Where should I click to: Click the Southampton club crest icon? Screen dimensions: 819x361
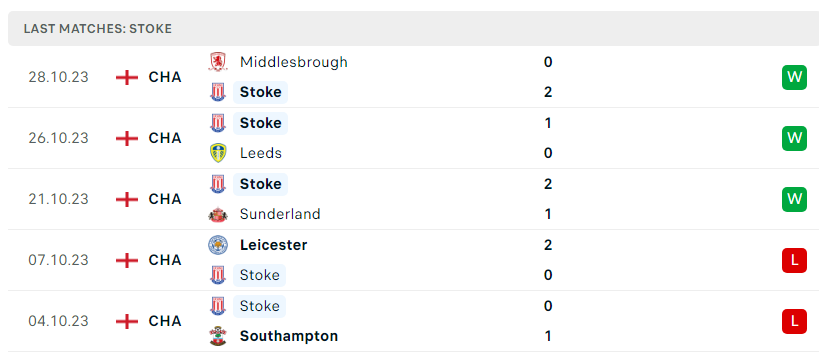(x=217, y=336)
